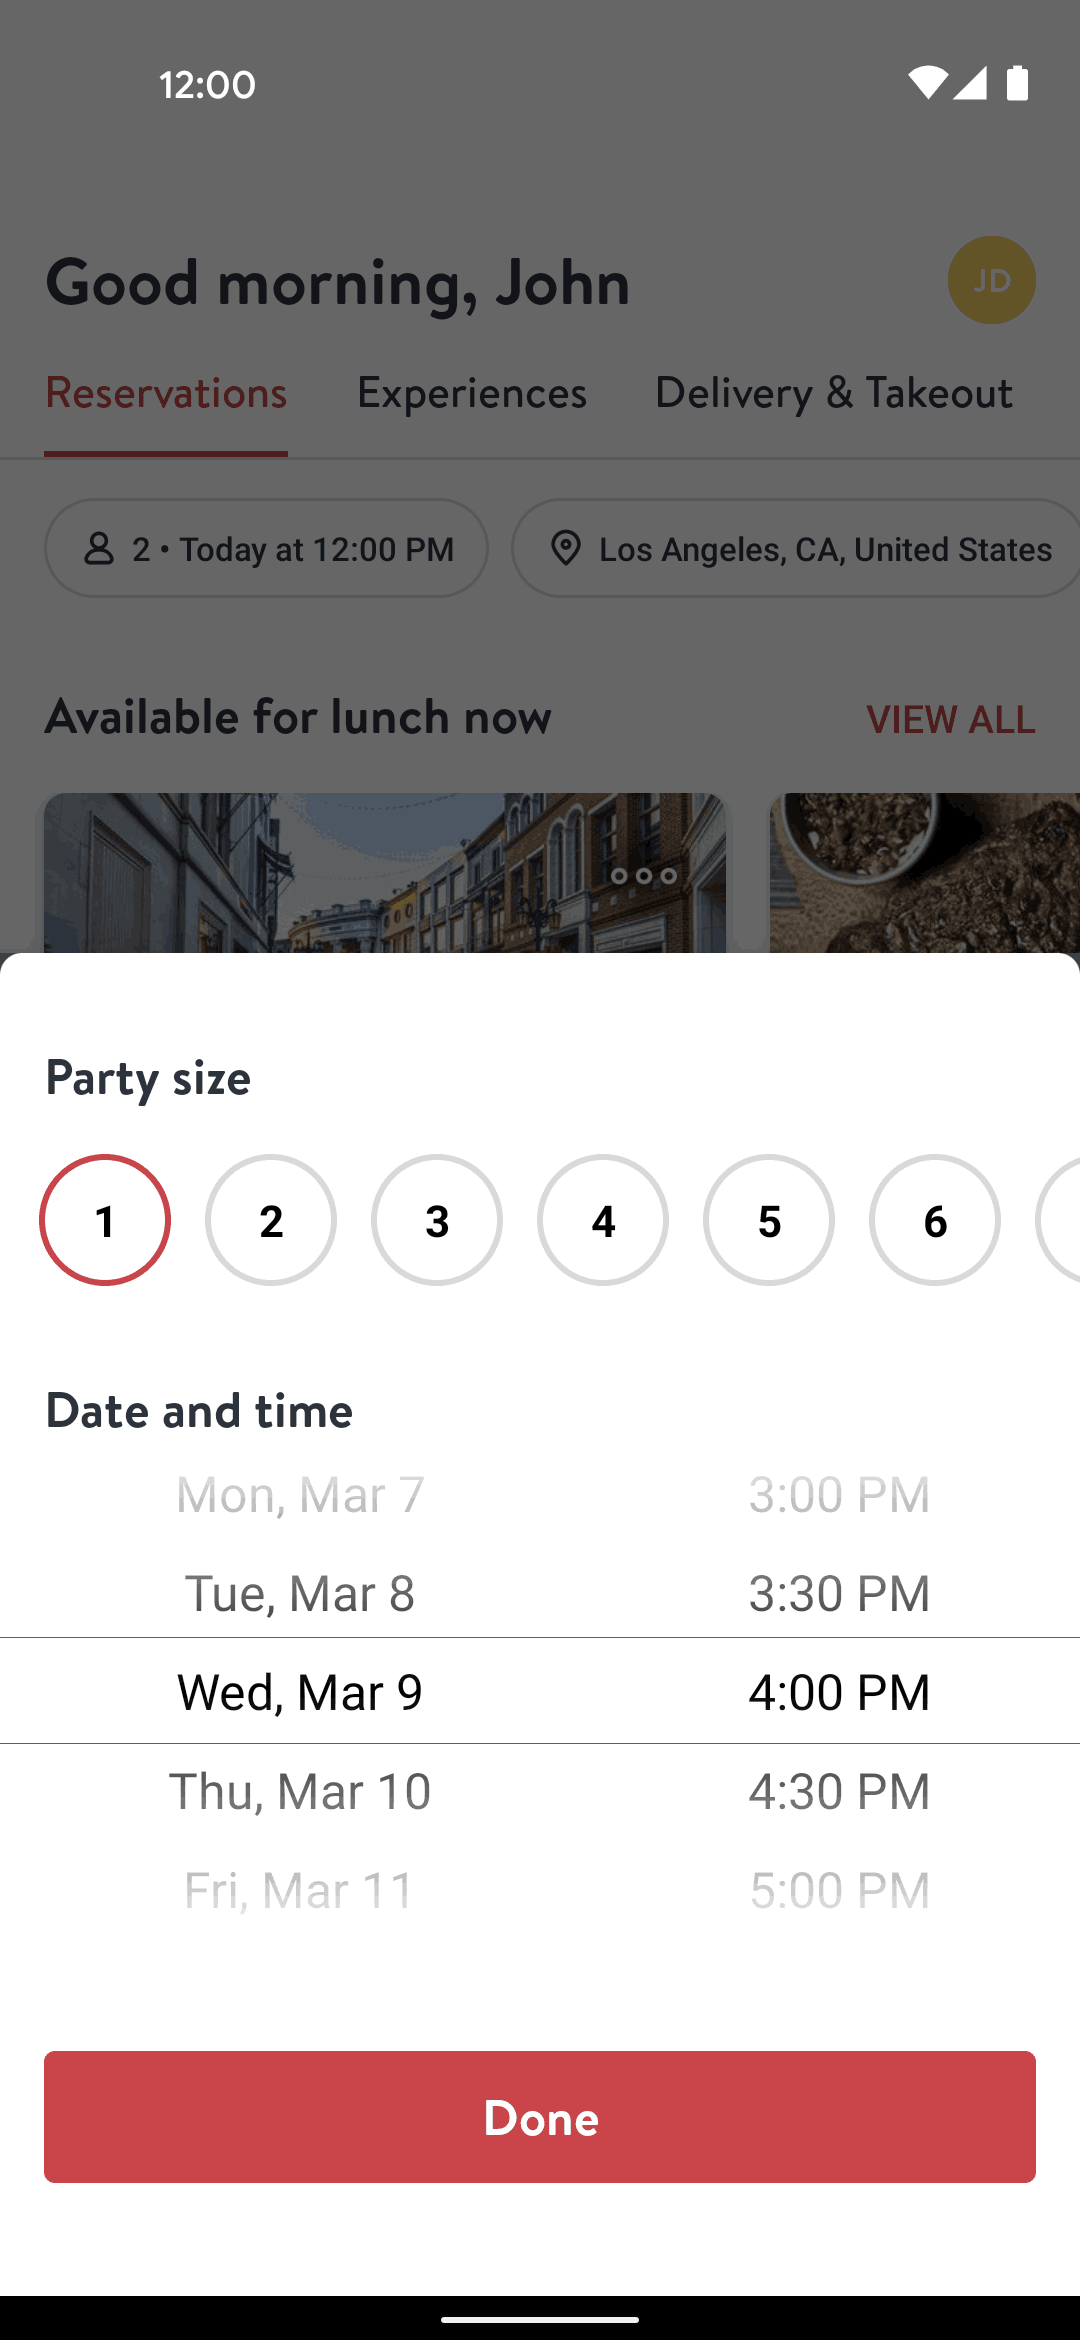
Task: Select party size 1
Action: coord(105,1220)
